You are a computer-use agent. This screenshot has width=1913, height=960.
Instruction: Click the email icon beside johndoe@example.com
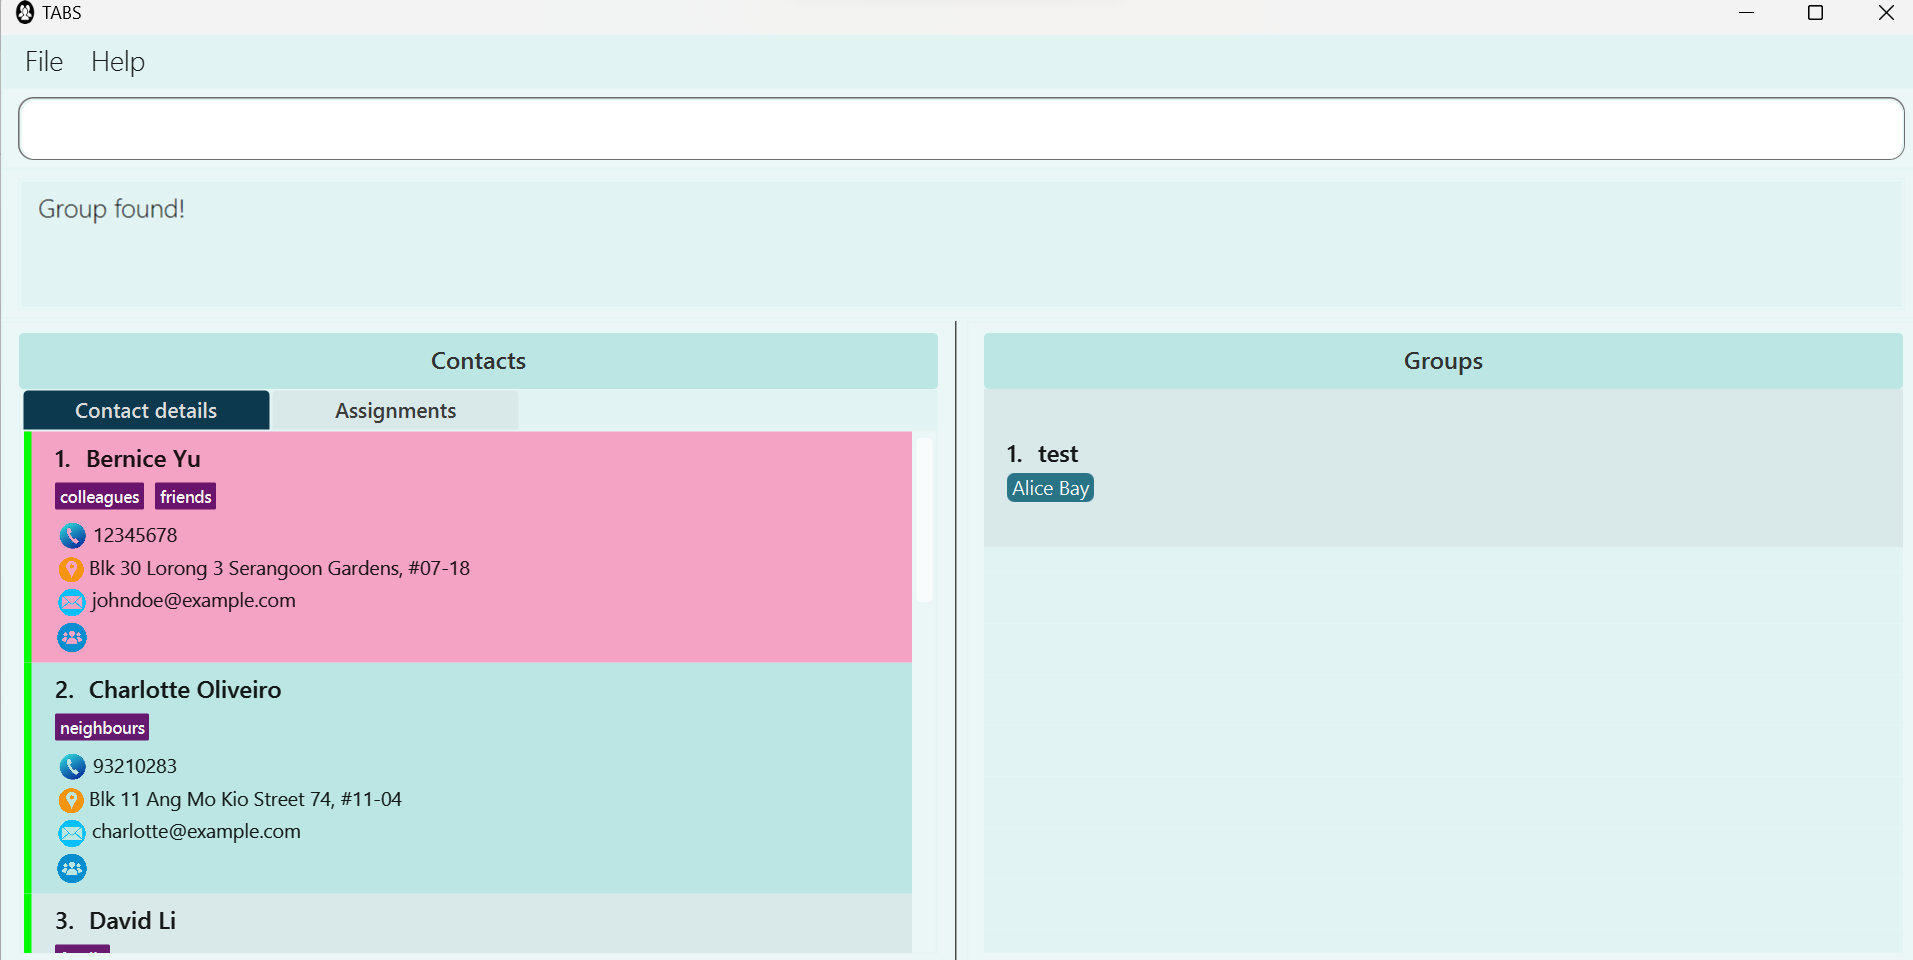tap(72, 602)
